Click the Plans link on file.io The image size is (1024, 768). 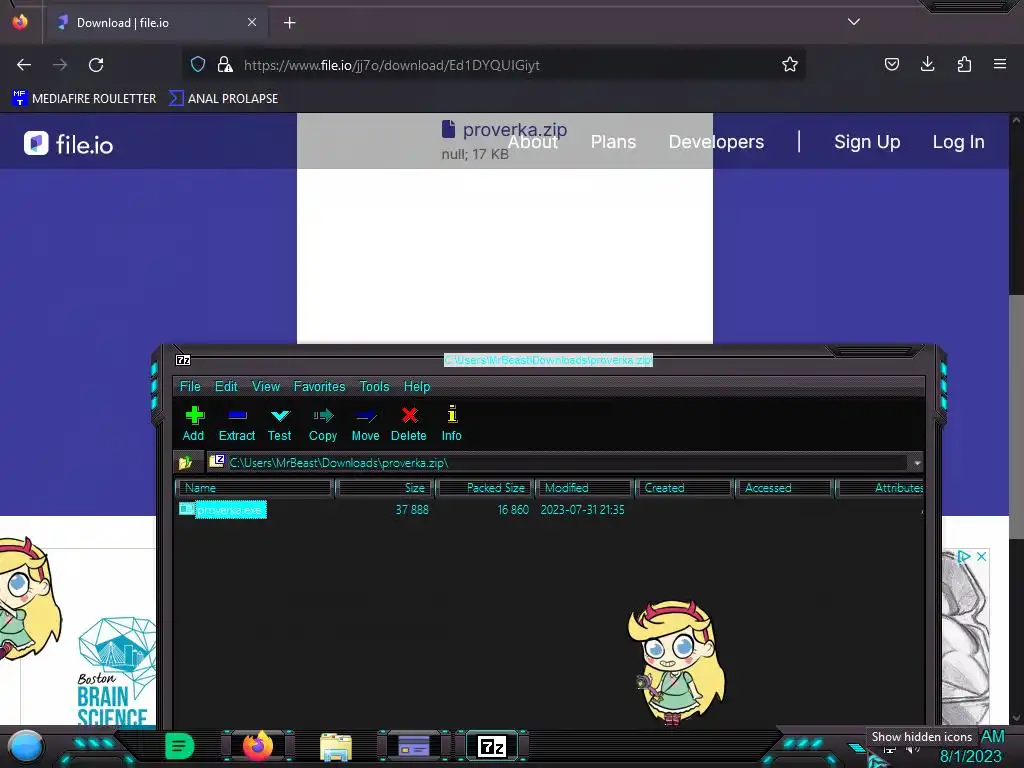[613, 142]
